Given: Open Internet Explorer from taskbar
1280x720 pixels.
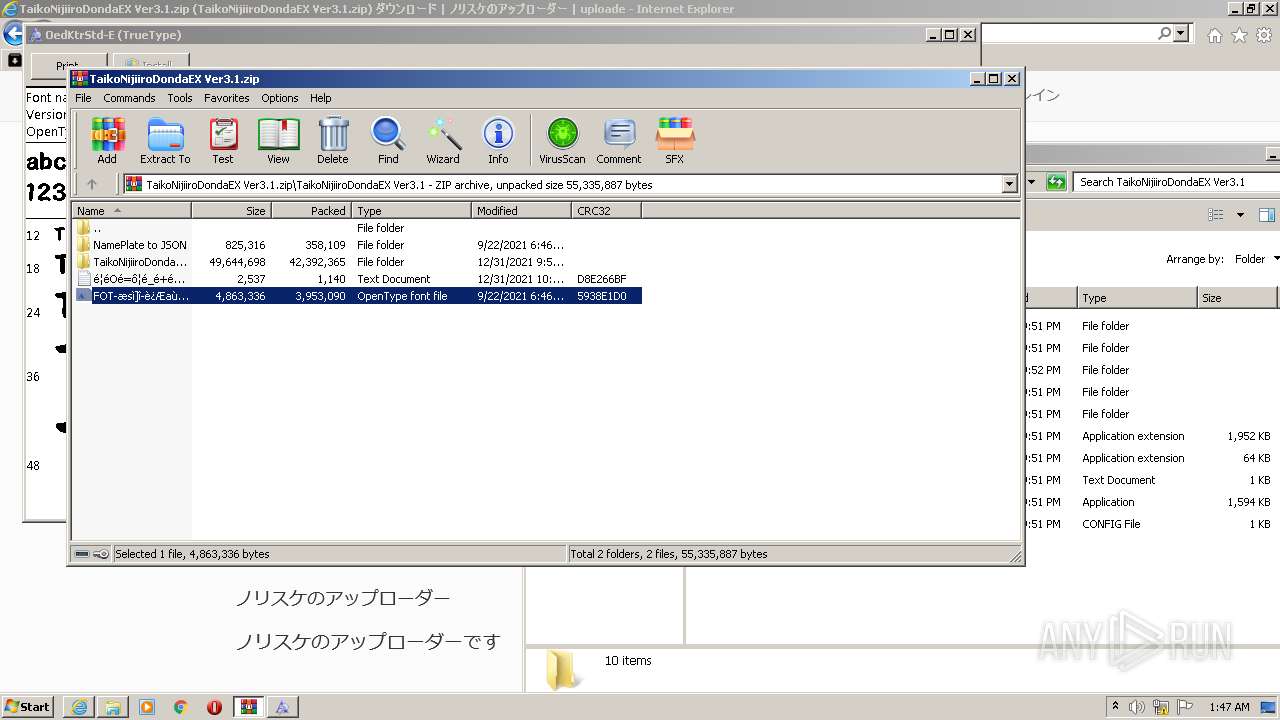Looking at the screenshot, I should pyautogui.click(x=80, y=706).
